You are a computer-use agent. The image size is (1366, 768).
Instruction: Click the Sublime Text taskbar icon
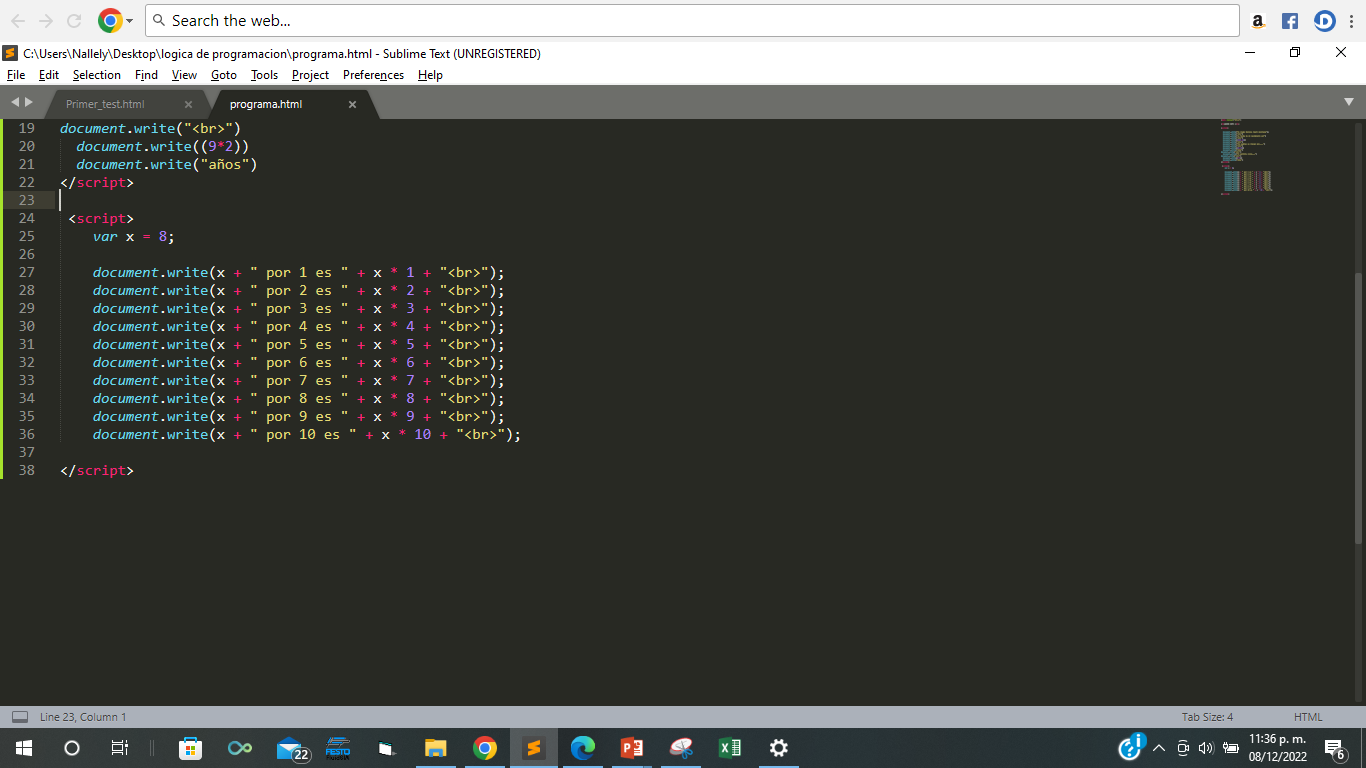coord(534,748)
